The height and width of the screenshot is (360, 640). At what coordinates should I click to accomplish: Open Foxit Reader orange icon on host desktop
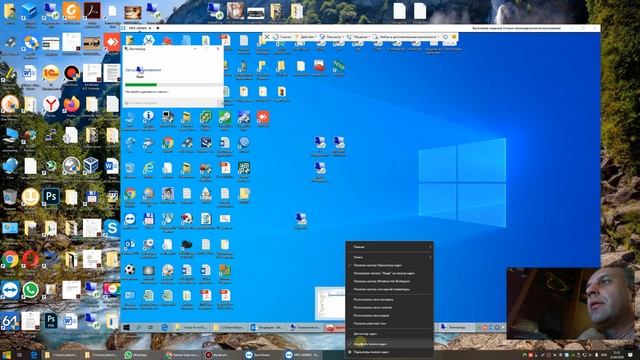71,11
